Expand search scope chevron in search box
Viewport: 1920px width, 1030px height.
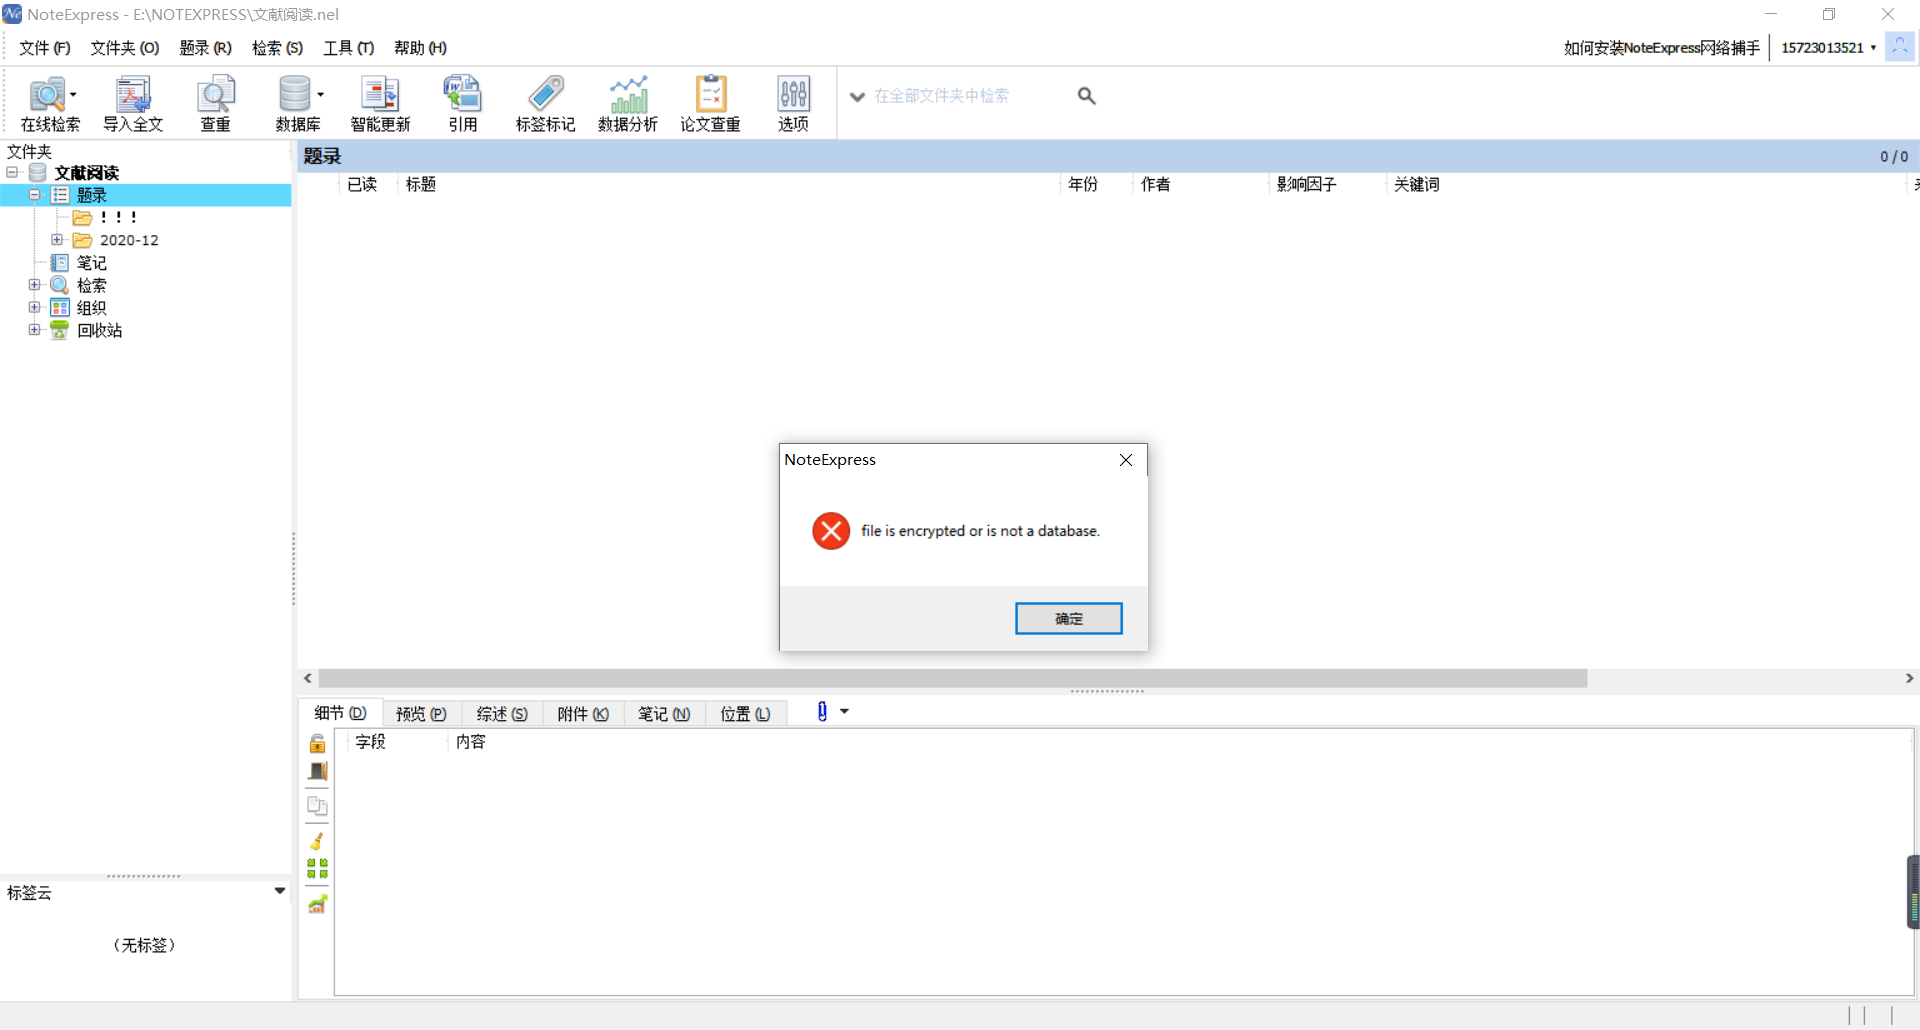[x=857, y=97]
